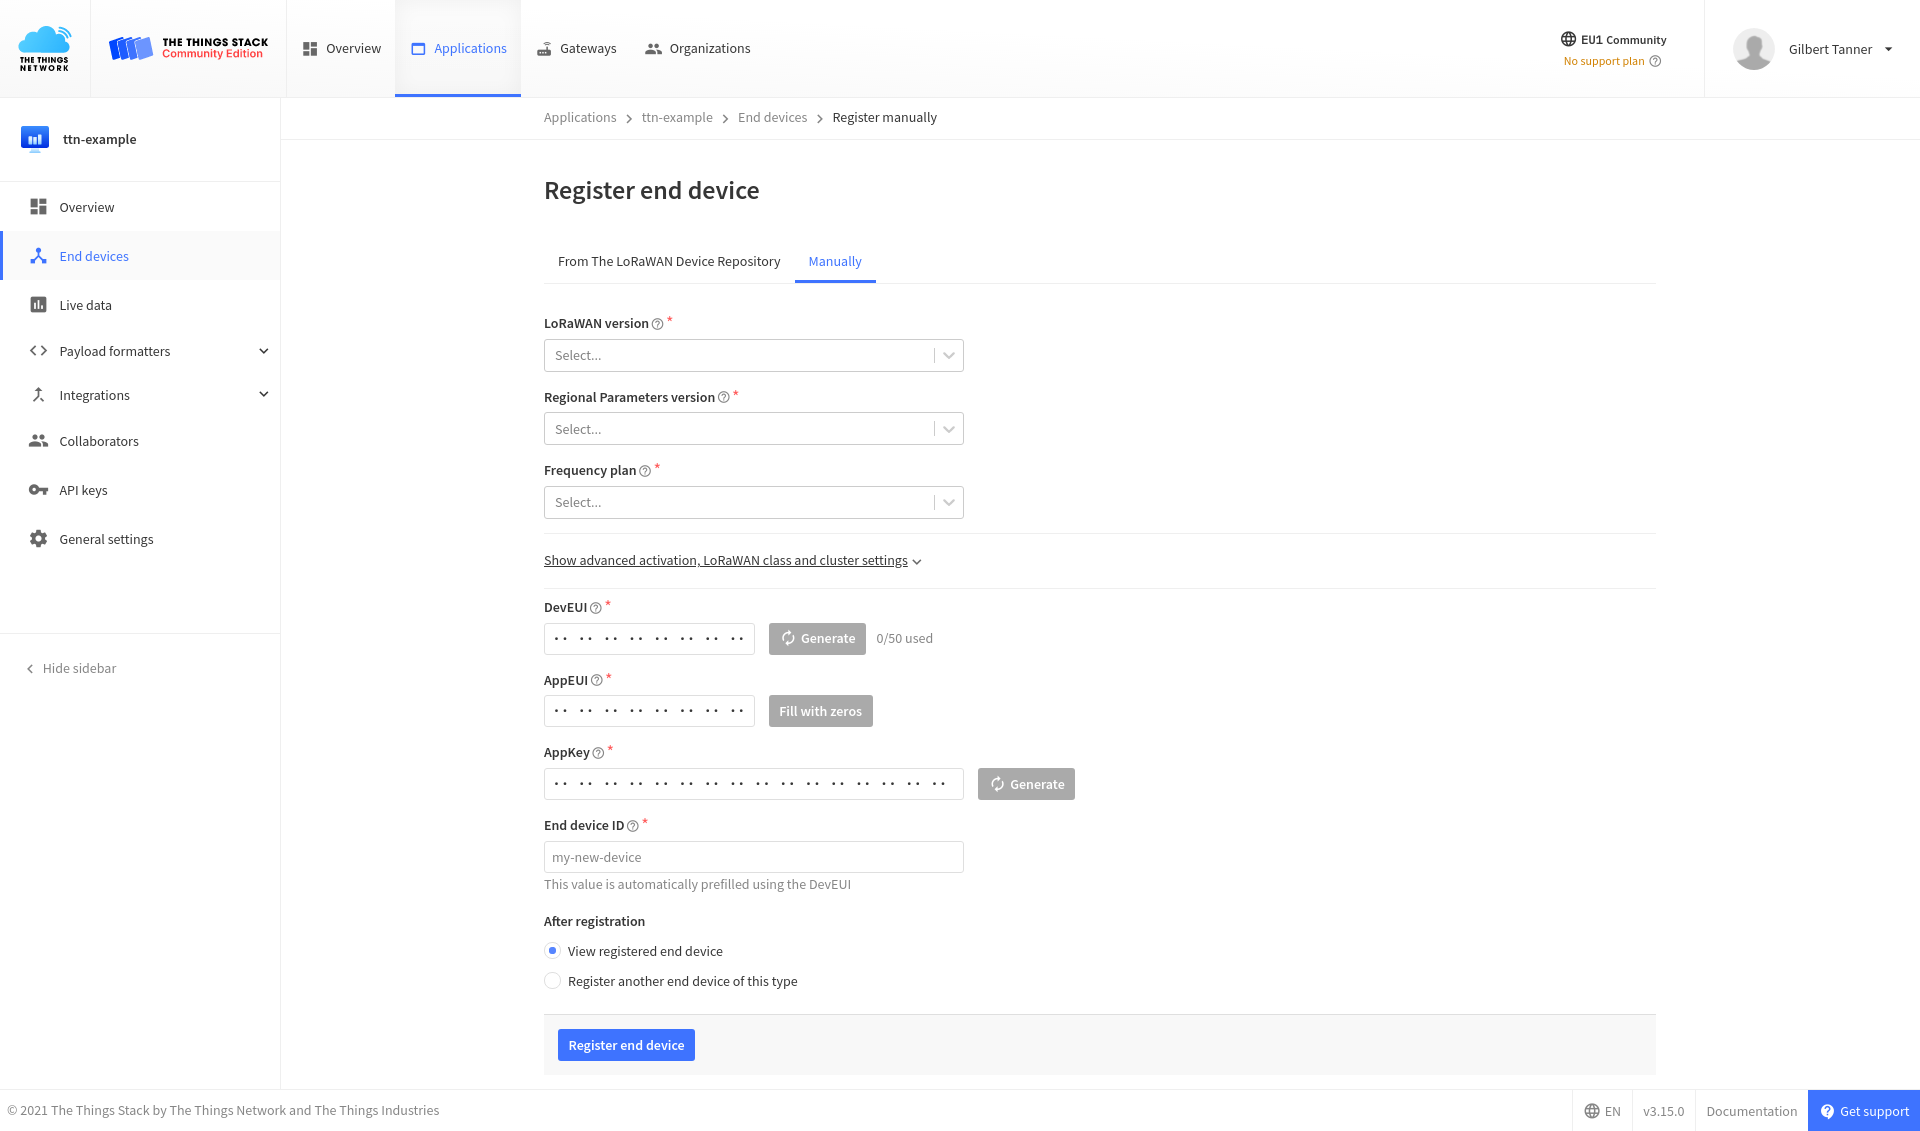Select Register another end device radio button
Image resolution: width=1920 pixels, height=1131 pixels.
pos(551,980)
